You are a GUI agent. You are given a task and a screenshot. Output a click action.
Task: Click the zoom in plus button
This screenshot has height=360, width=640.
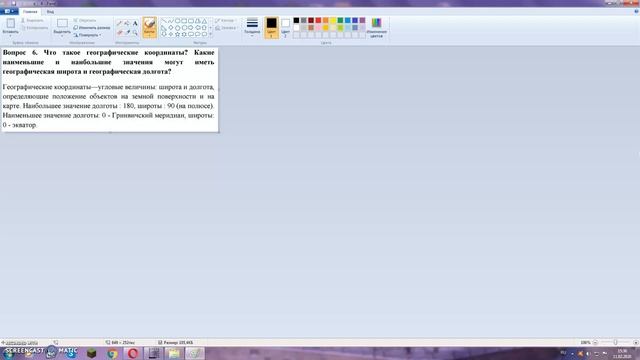[x=636, y=342]
